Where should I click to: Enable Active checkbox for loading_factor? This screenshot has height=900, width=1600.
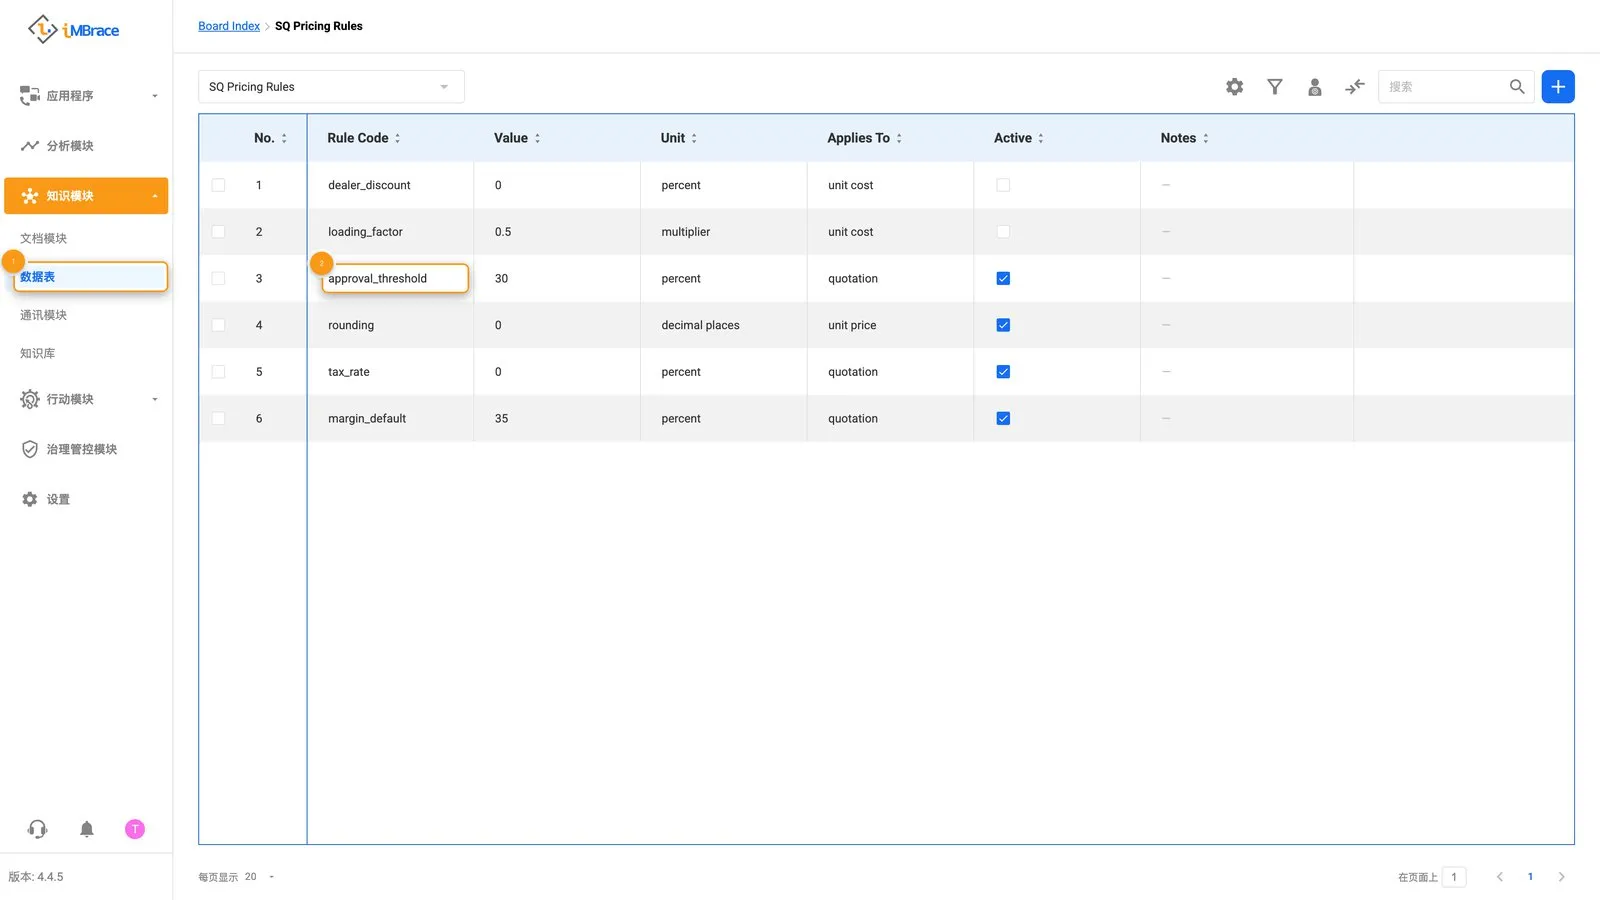point(1003,232)
